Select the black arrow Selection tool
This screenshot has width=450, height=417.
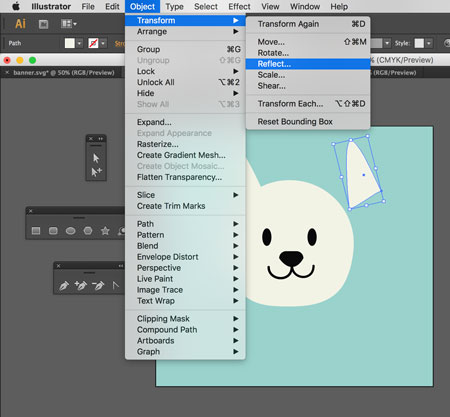pos(96,158)
